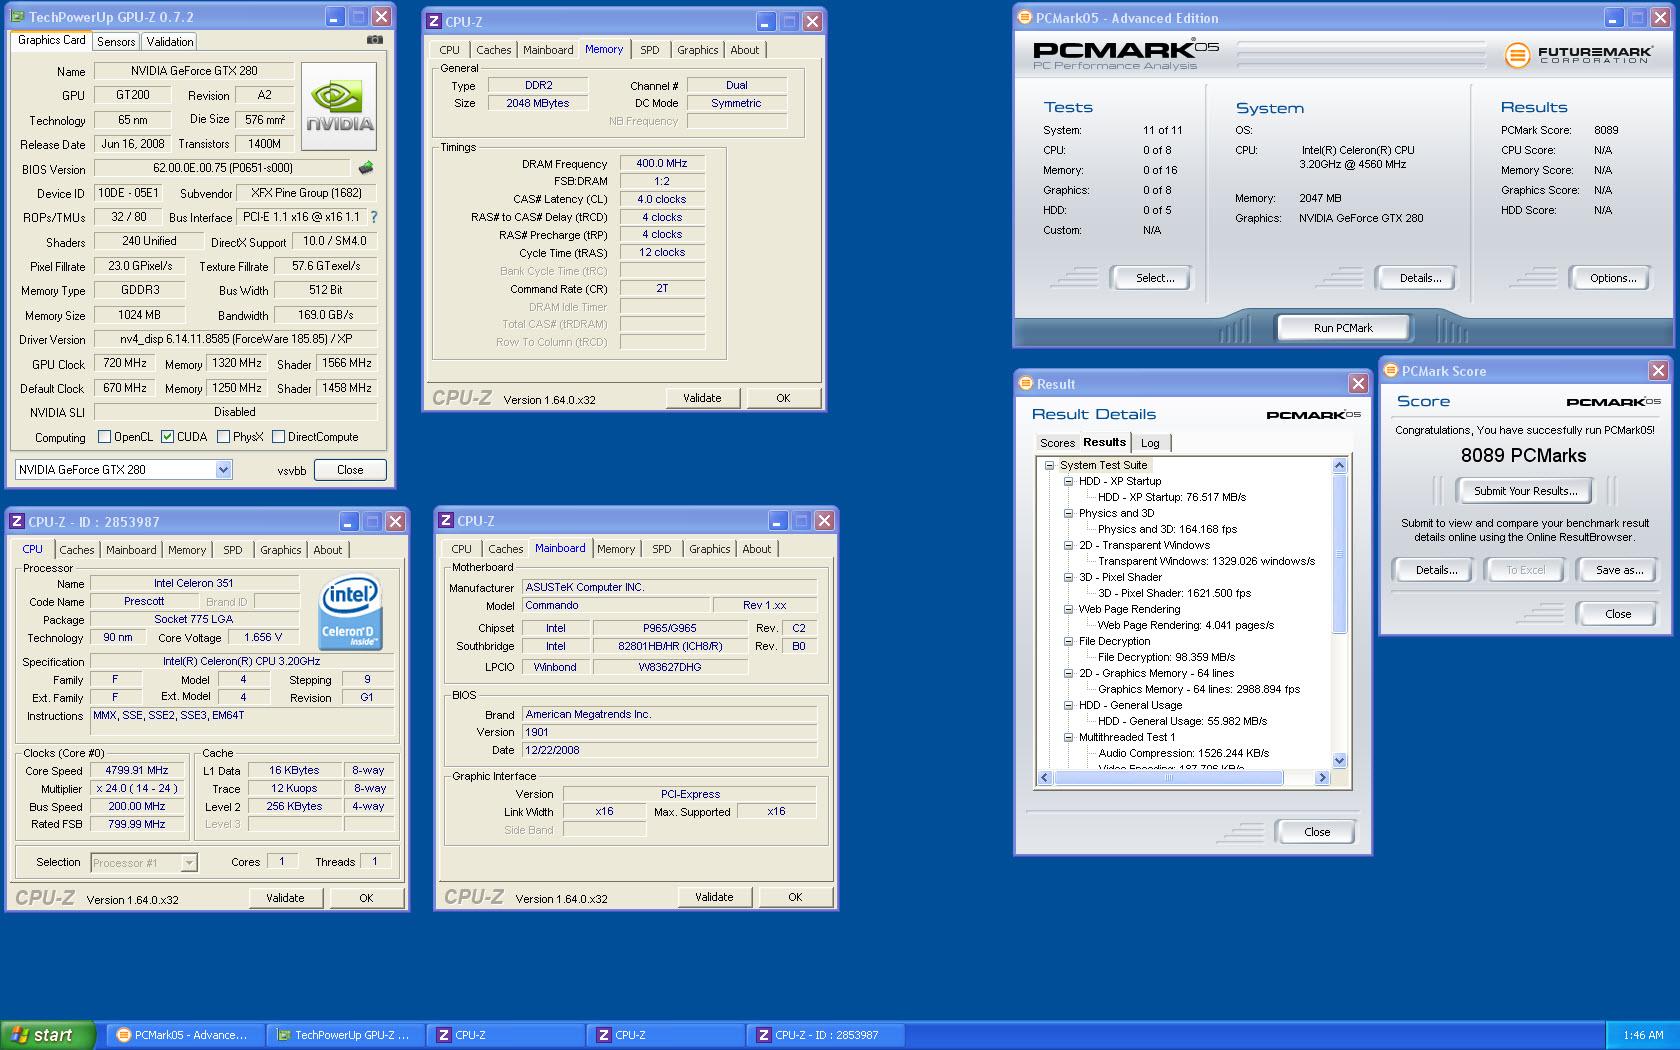Screen dimensions: 1680x1050
Task: Collapse the System Test Suite tree node
Action: (x=1049, y=465)
